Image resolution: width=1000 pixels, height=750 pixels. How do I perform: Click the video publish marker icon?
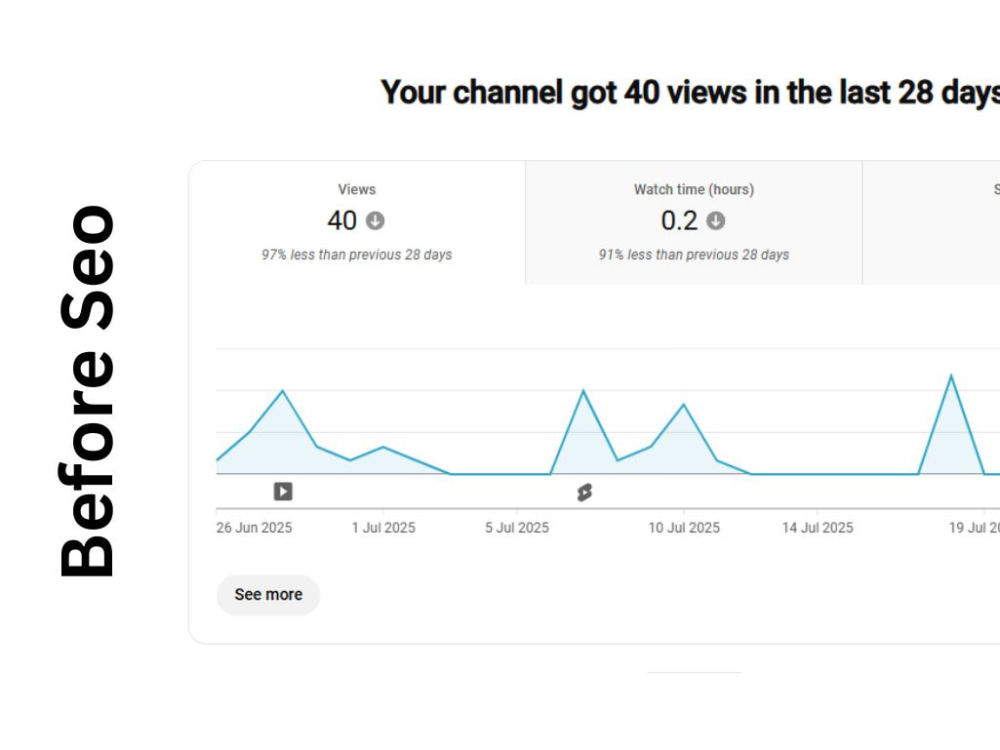(283, 492)
